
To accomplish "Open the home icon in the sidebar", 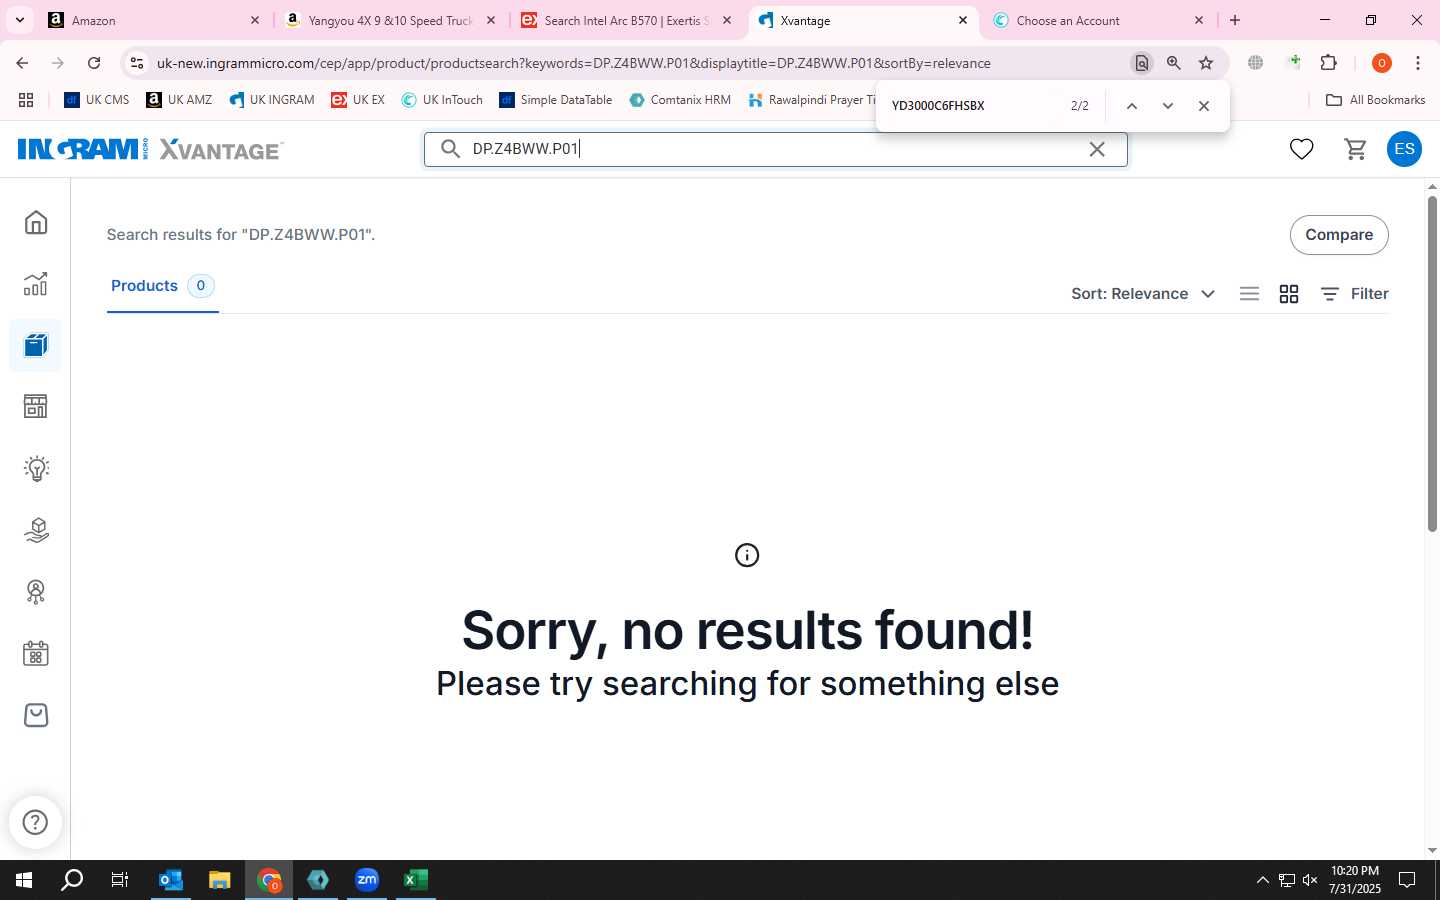I will click(36, 222).
